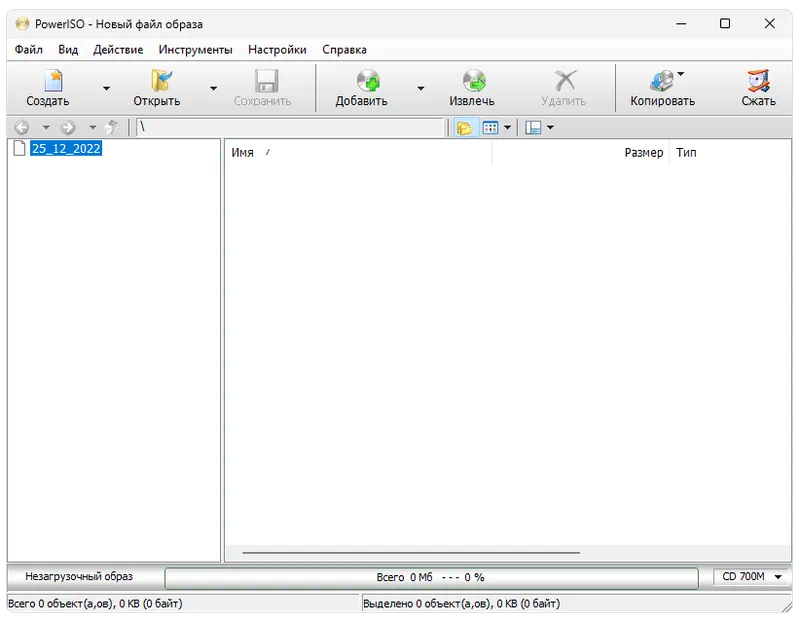Open the back history dropdown arrow
Image resolution: width=800 pixels, height=622 pixels.
pyautogui.click(x=46, y=127)
